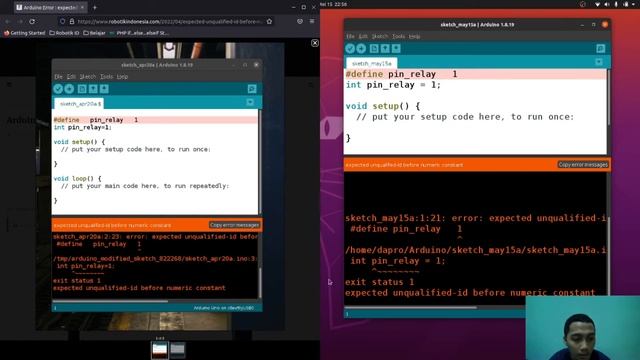Click 'exit status 1' in the sketch_may15a console
This screenshot has width=640, height=360.
tap(380, 282)
